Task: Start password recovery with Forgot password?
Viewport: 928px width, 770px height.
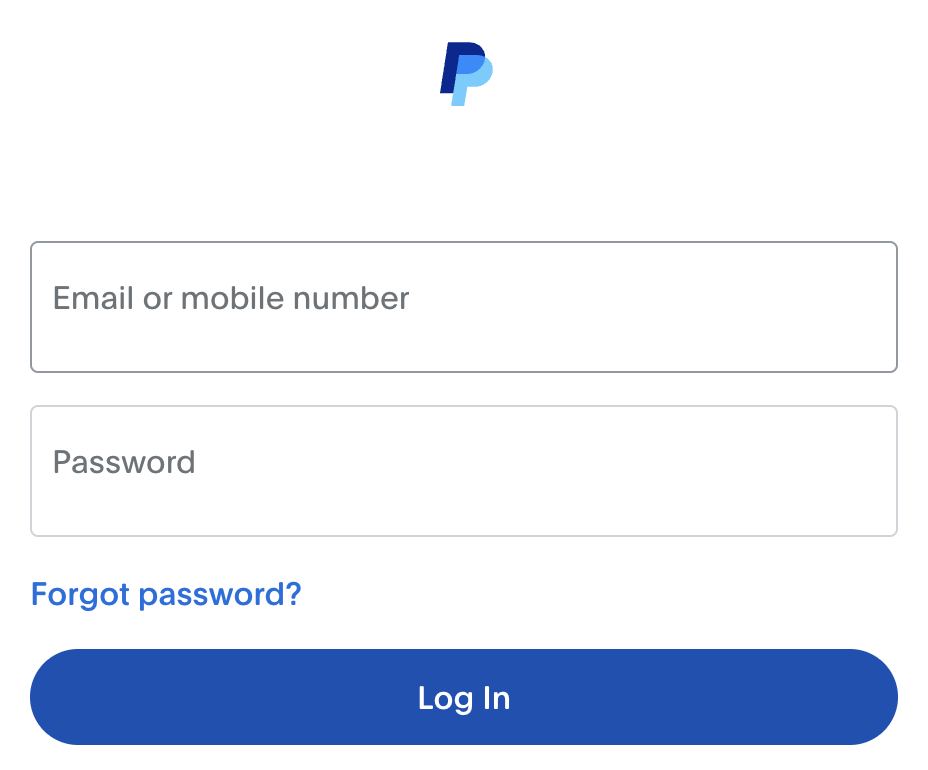Action: click(165, 594)
